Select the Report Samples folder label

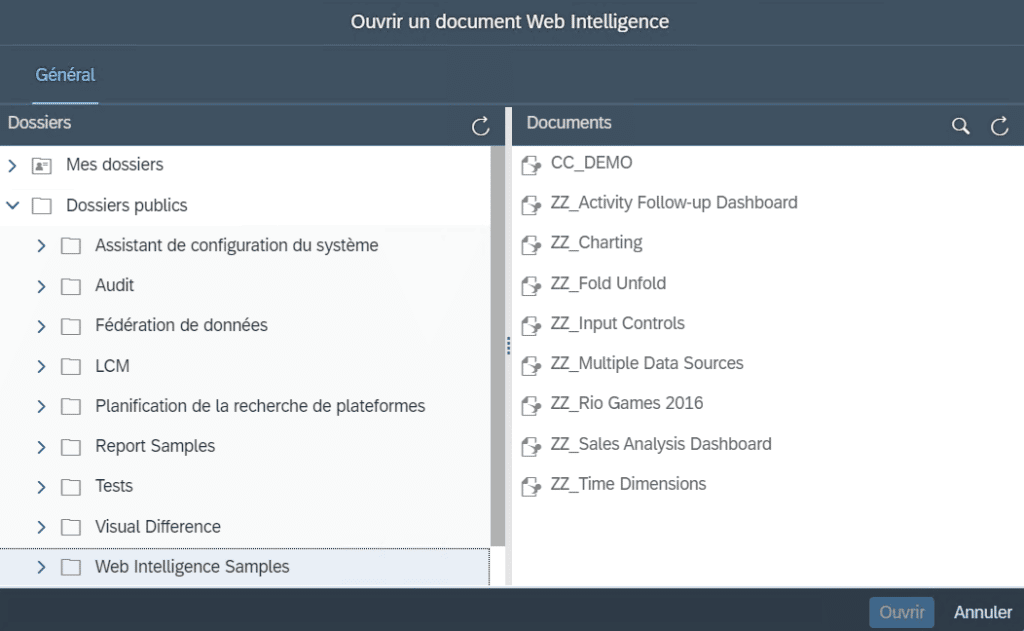click(x=155, y=446)
